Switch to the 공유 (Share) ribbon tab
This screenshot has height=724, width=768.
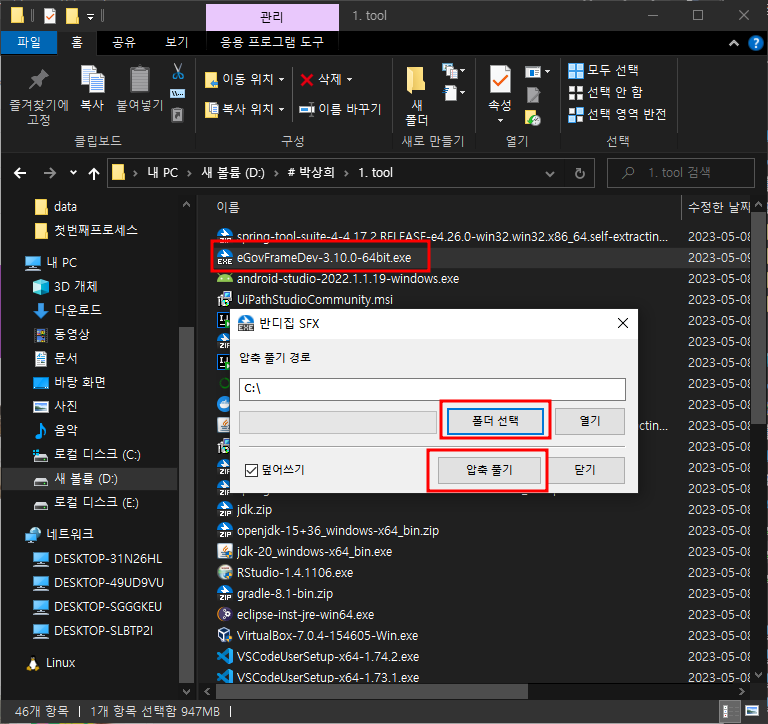pyautogui.click(x=124, y=43)
